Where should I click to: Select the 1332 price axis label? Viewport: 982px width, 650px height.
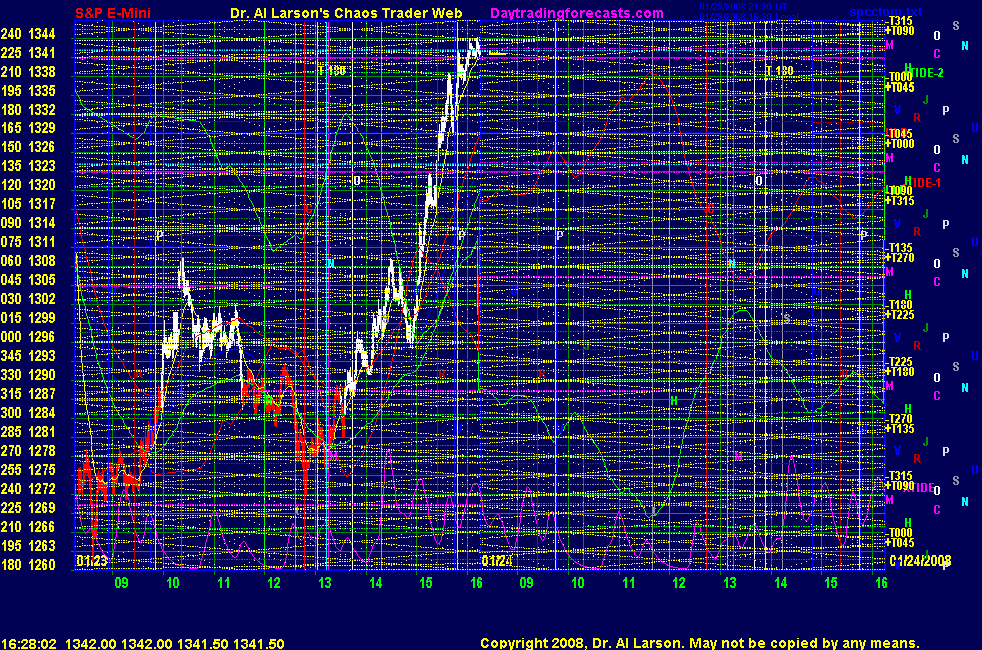pos(41,110)
